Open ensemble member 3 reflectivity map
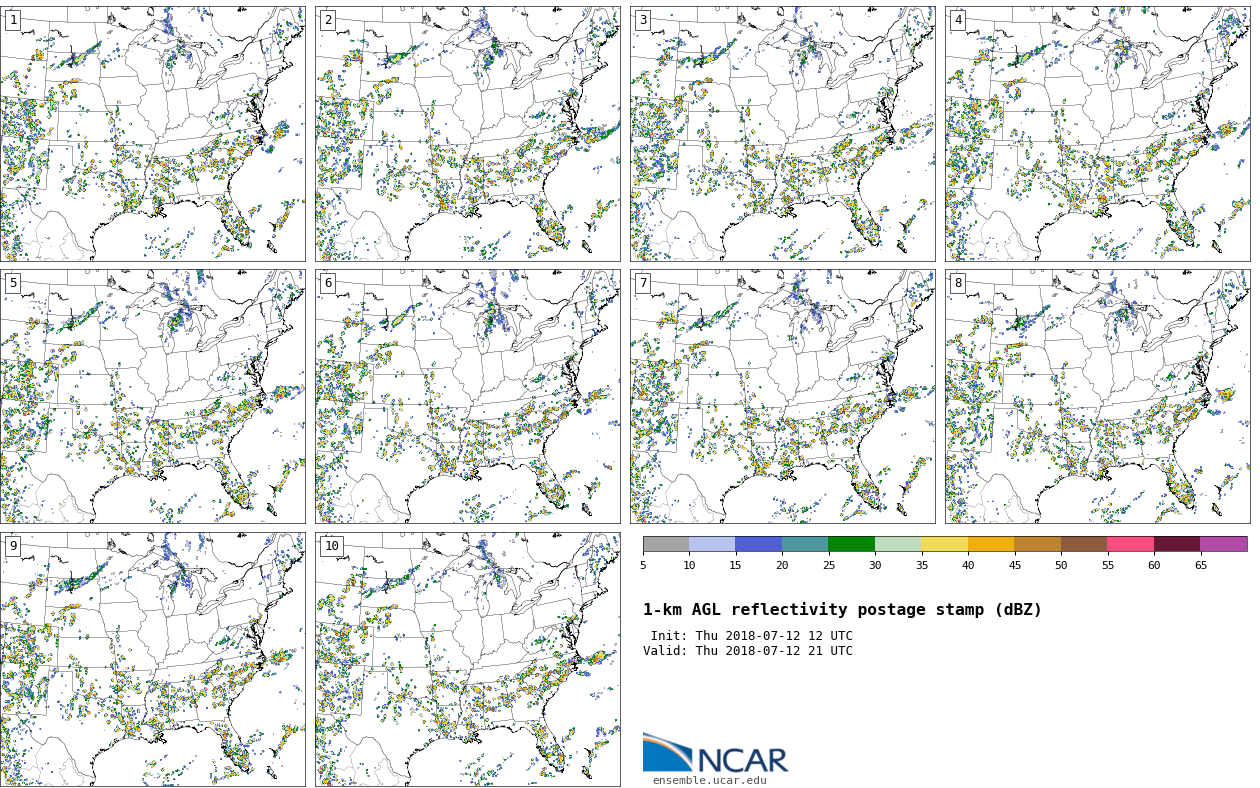This screenshot has height=788, width=1260. coord(782,134)
